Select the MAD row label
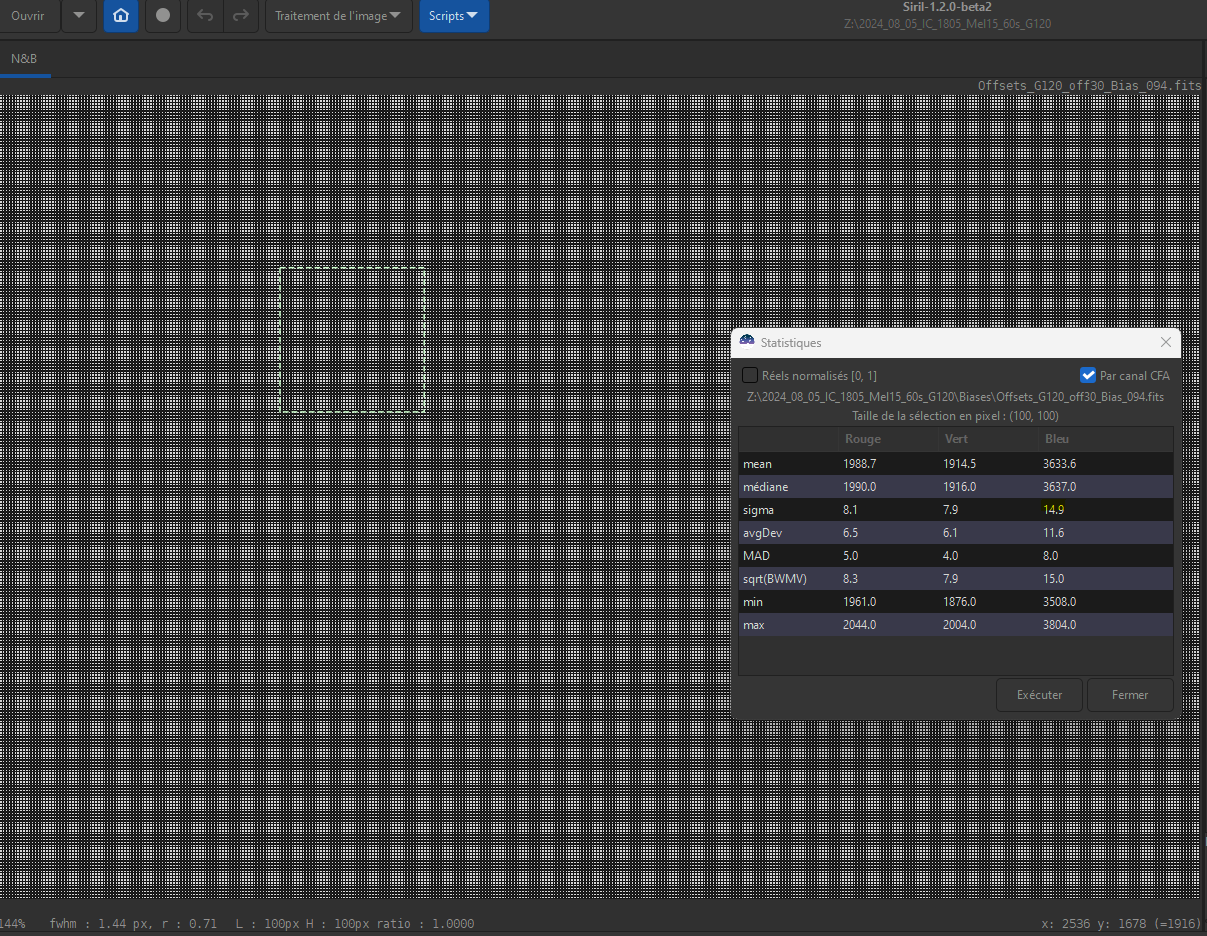 756,556
